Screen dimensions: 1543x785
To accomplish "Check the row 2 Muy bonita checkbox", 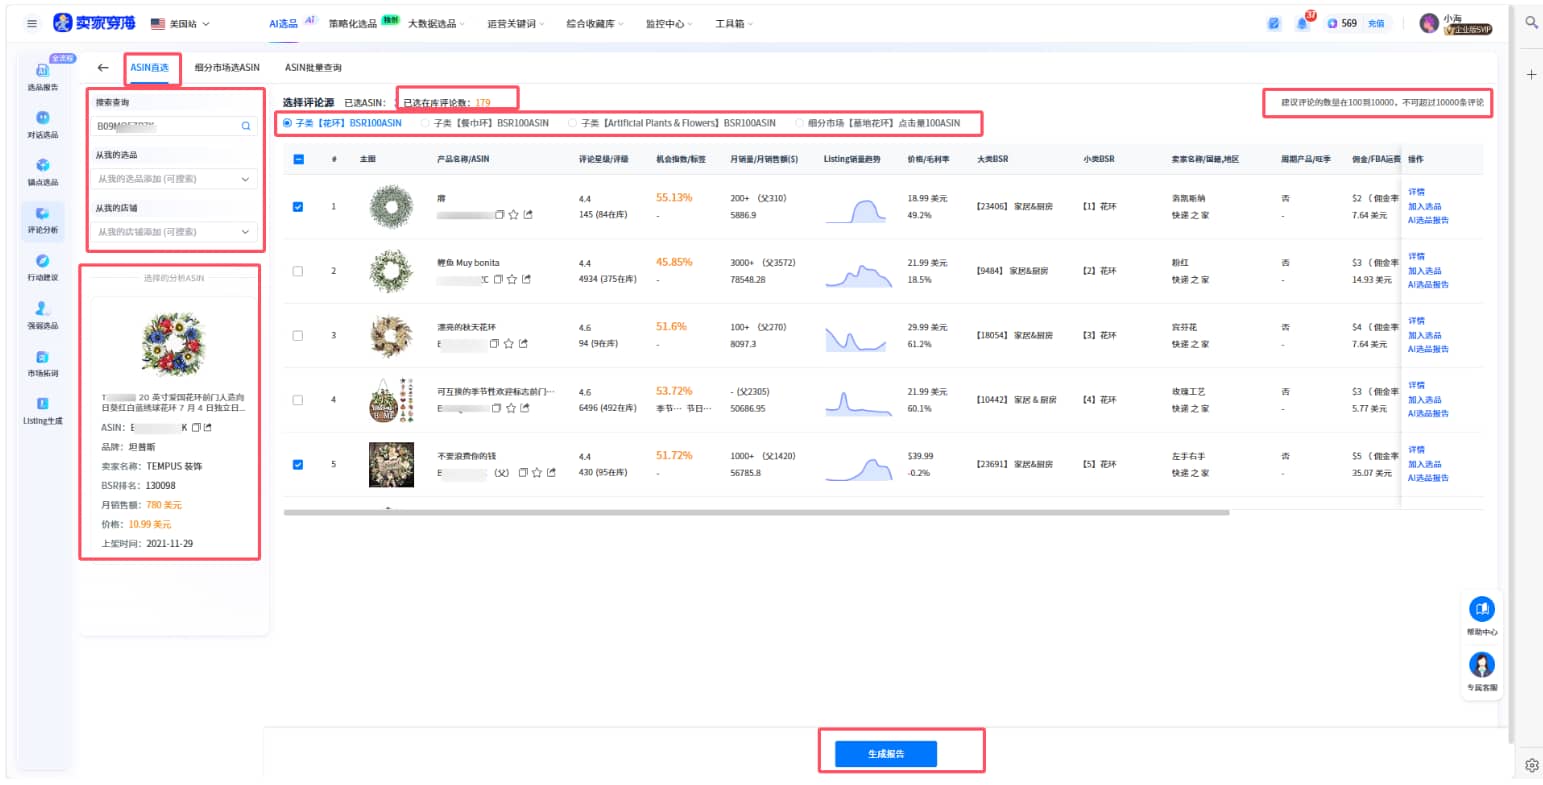I will pos(298,271).
